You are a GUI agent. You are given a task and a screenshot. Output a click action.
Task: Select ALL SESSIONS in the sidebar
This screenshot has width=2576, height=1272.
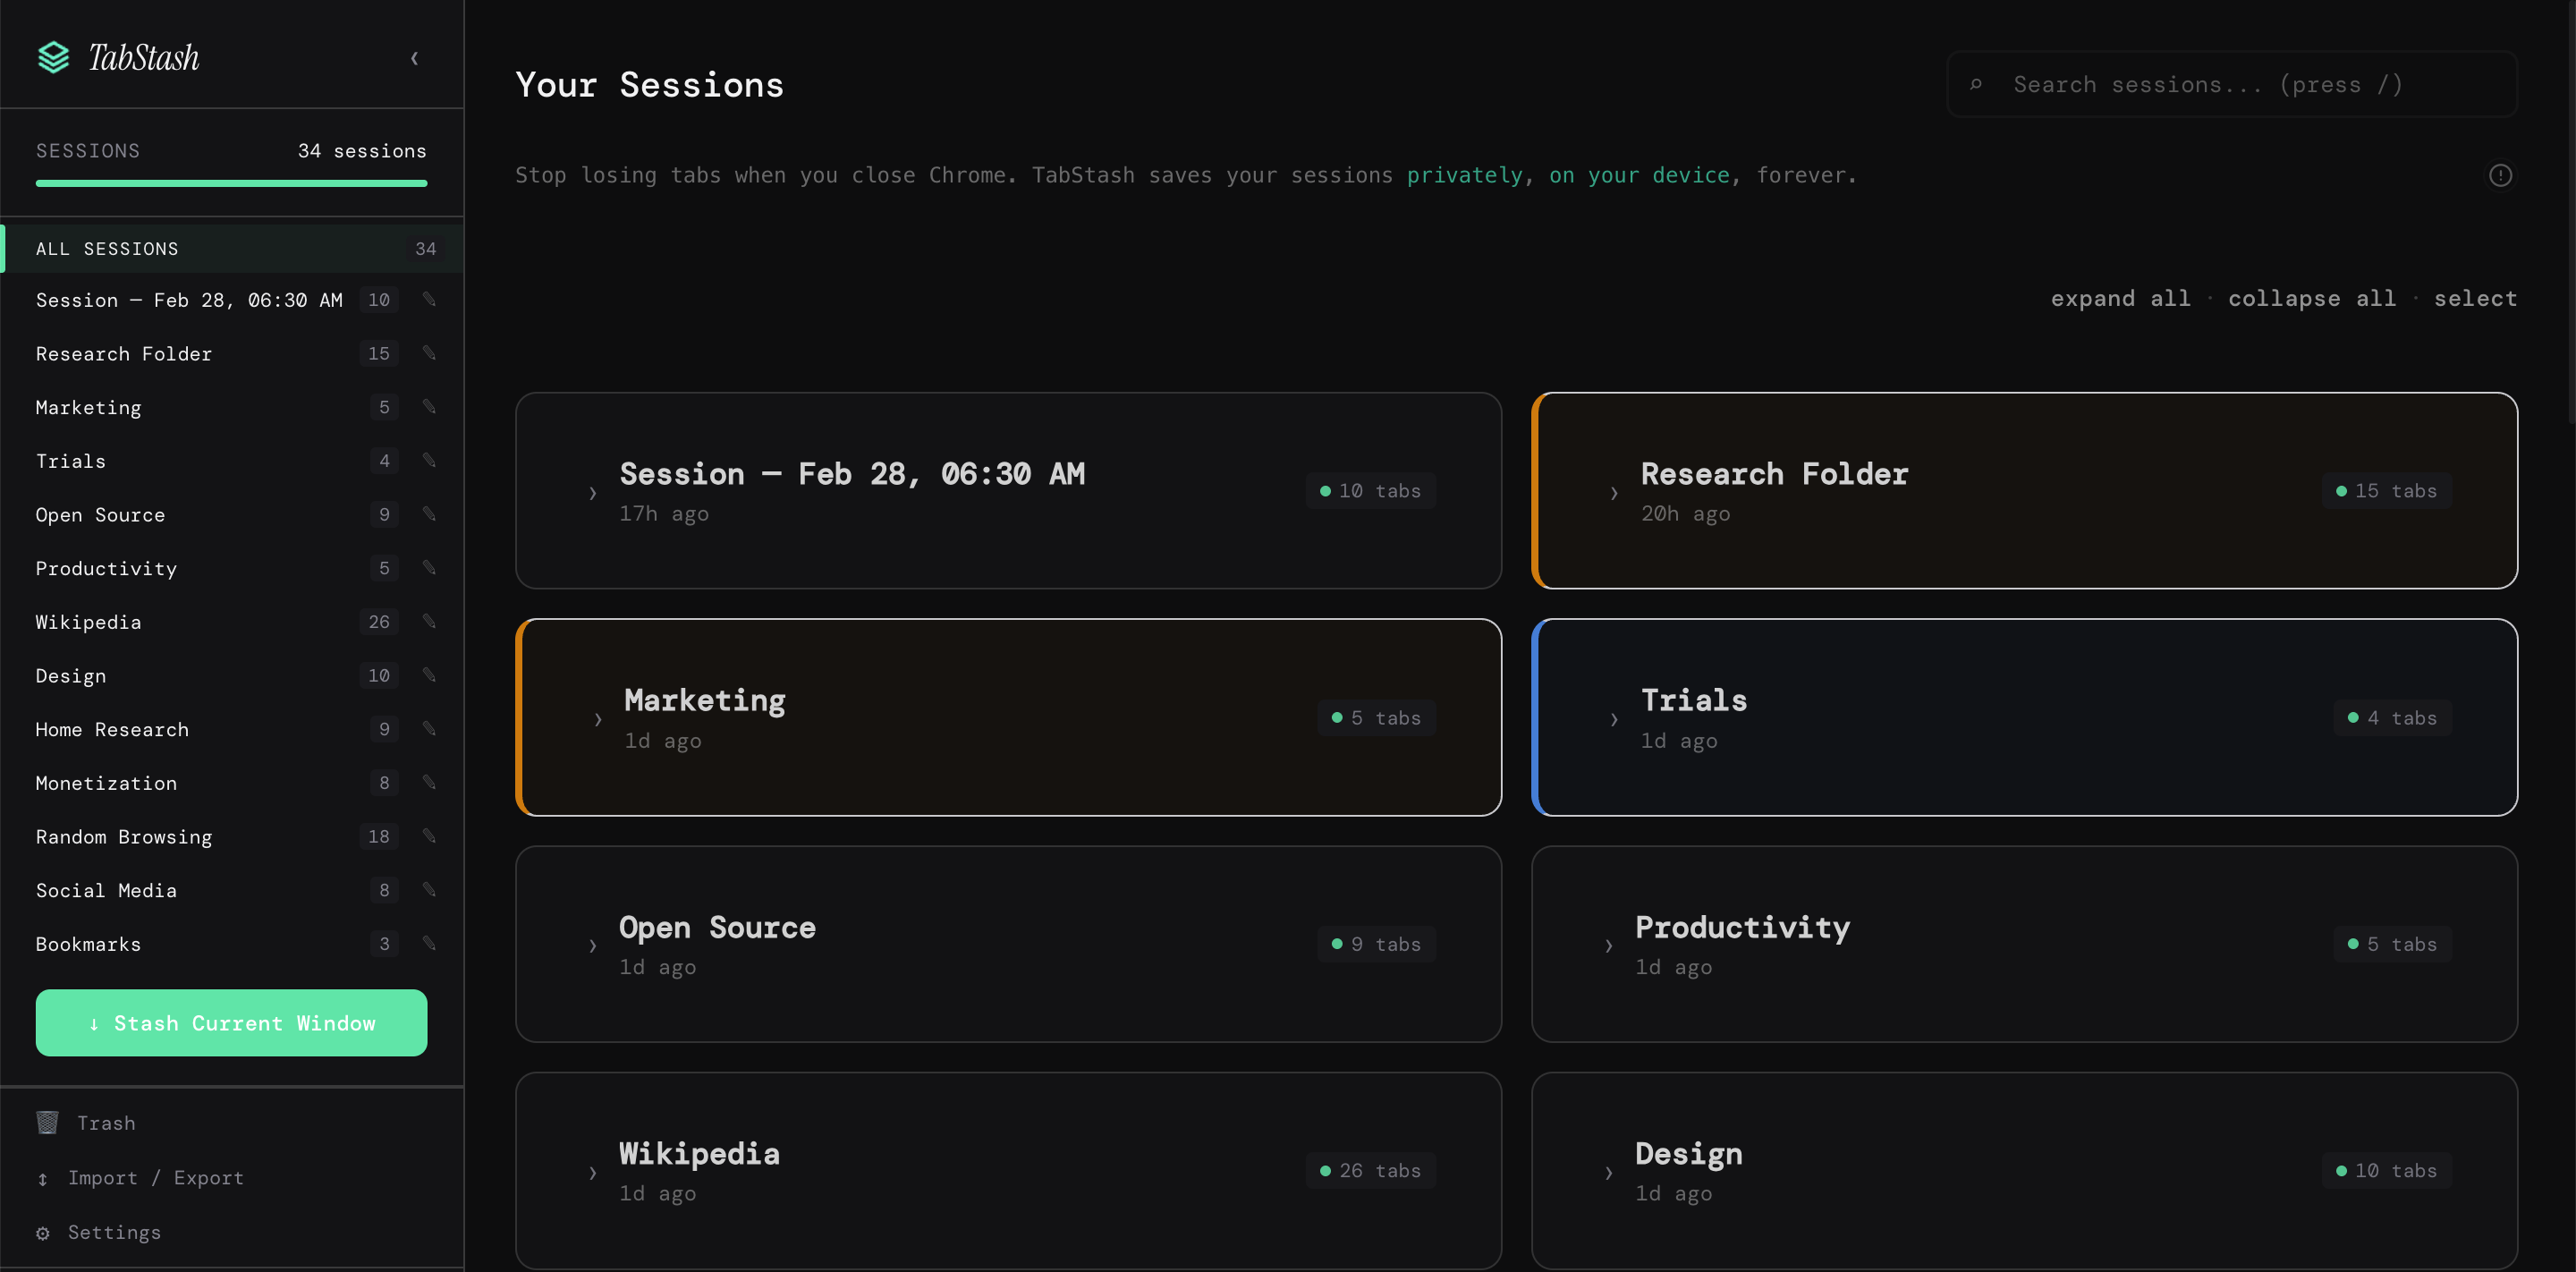click(x=107, y=248)
